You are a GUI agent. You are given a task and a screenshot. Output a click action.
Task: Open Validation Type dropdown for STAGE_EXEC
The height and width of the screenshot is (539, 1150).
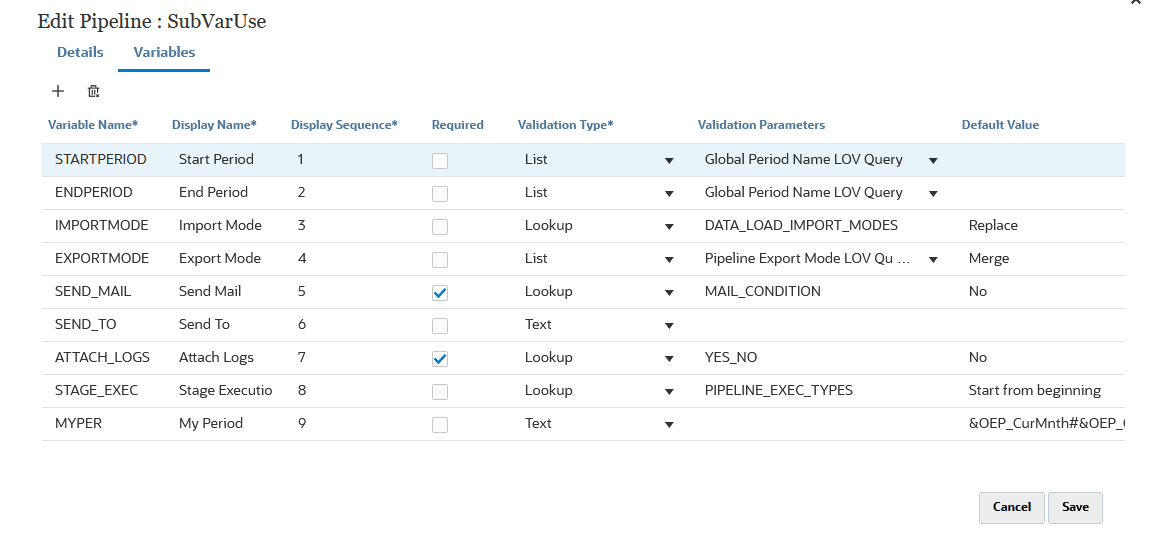669,392
